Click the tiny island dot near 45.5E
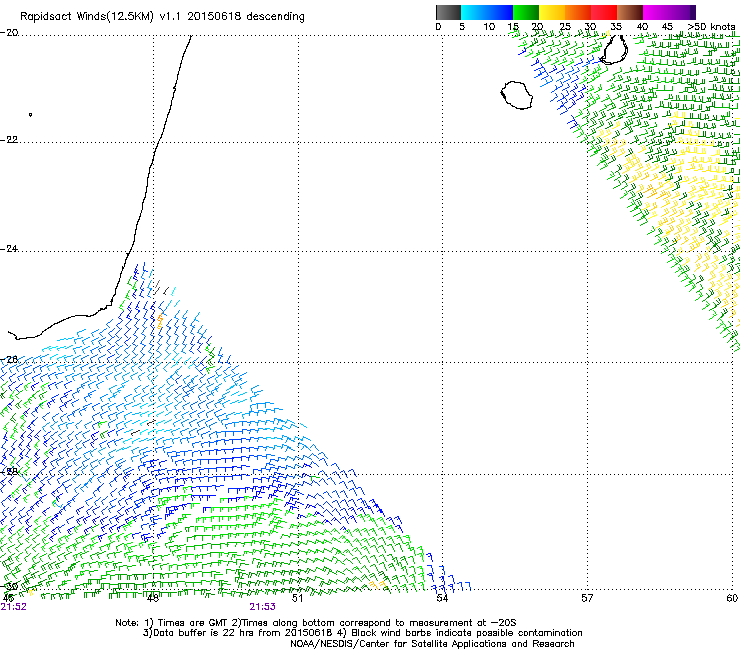 [x=31, y=114]
